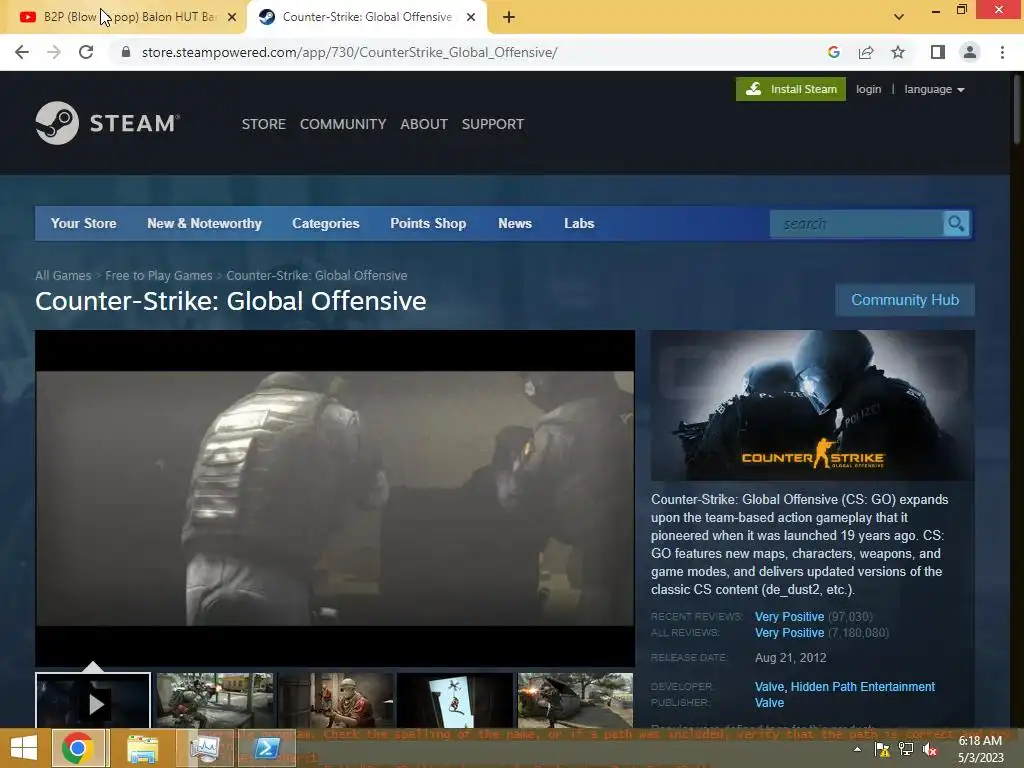Click the login link
Image resolution: width=1024 pixels, height=768 pixels.
point(869,89)
